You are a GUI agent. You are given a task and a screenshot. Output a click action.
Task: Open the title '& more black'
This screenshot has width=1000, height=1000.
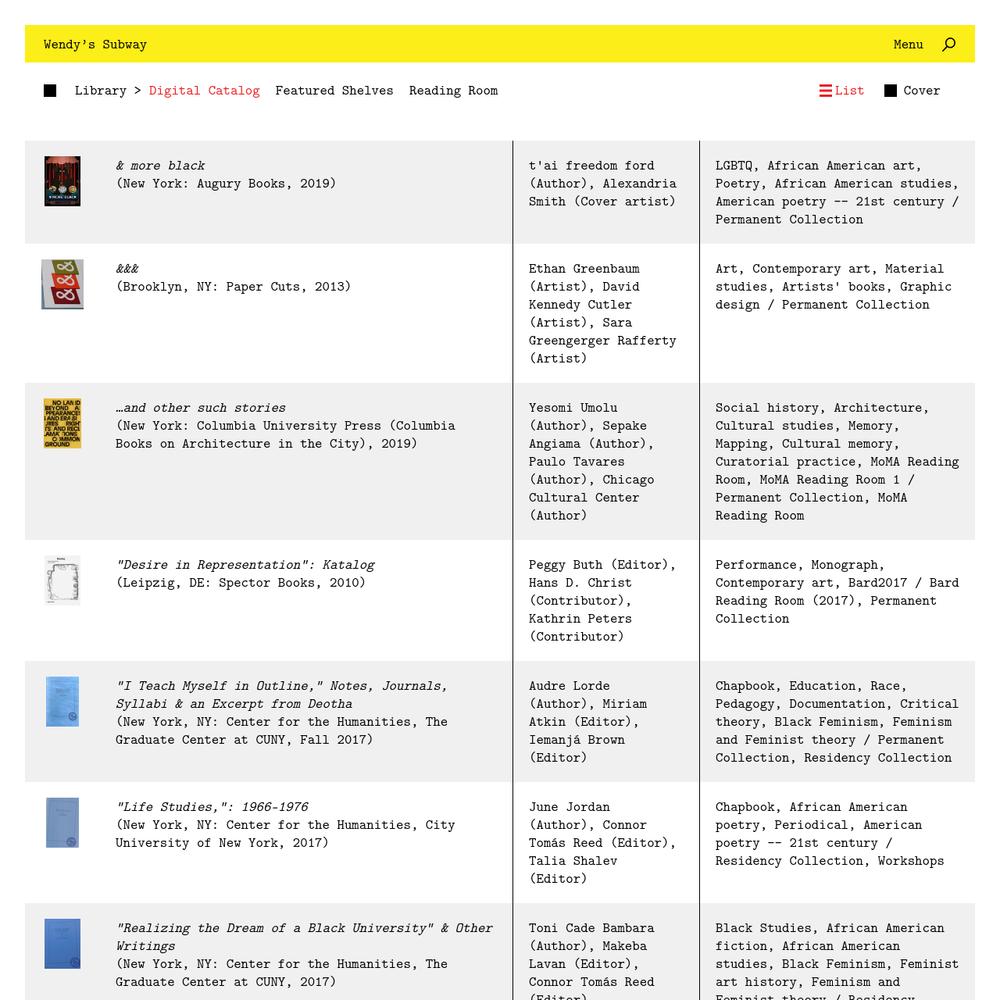click(x=161, y=166)
